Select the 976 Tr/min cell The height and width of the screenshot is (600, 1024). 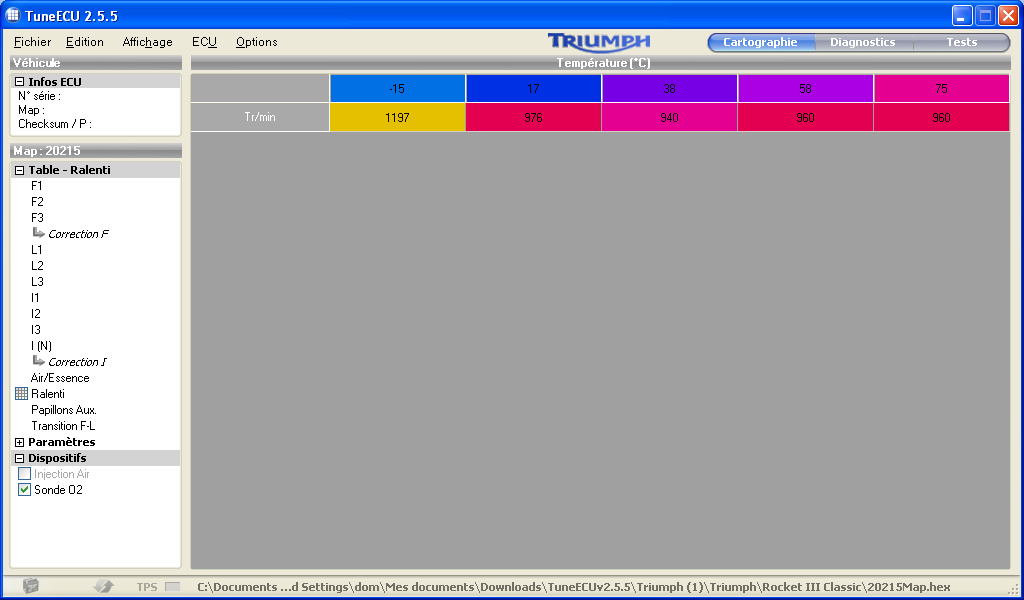coord(534,118)
